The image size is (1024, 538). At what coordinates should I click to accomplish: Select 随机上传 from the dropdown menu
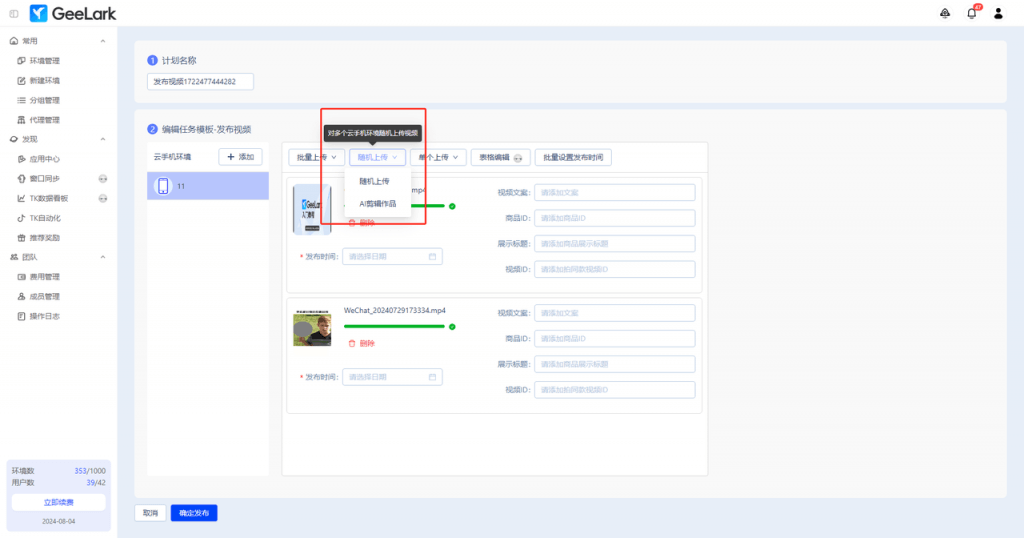(374, 181)
